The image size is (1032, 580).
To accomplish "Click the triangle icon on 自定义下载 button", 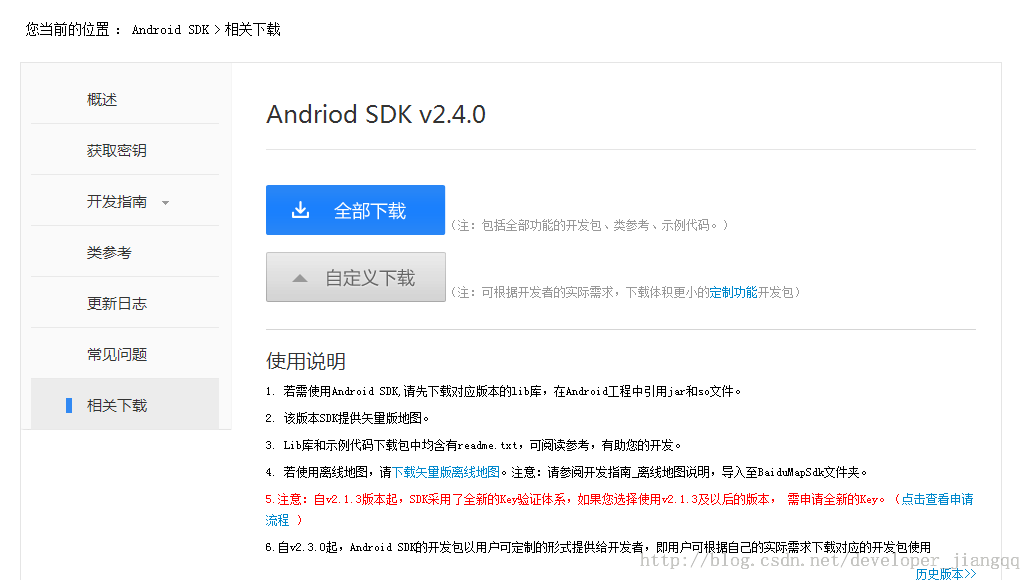I will click(x=299, y=278).
